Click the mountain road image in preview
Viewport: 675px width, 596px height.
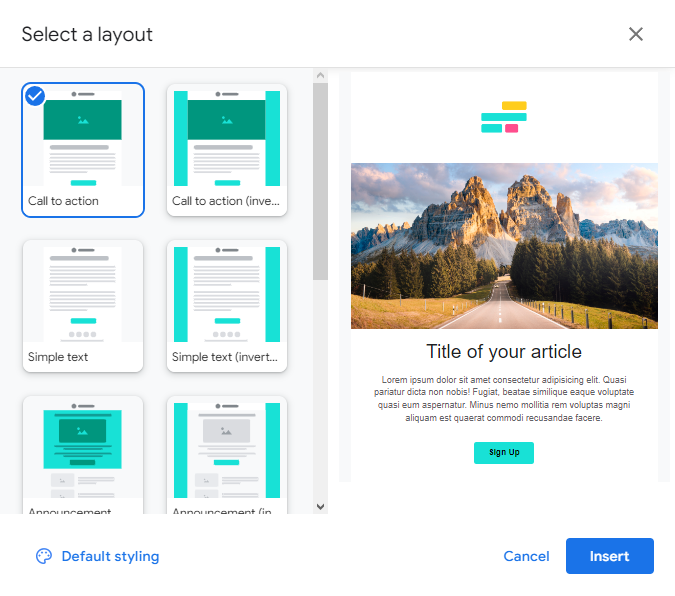pyautogui.click(x=504, y=245)
